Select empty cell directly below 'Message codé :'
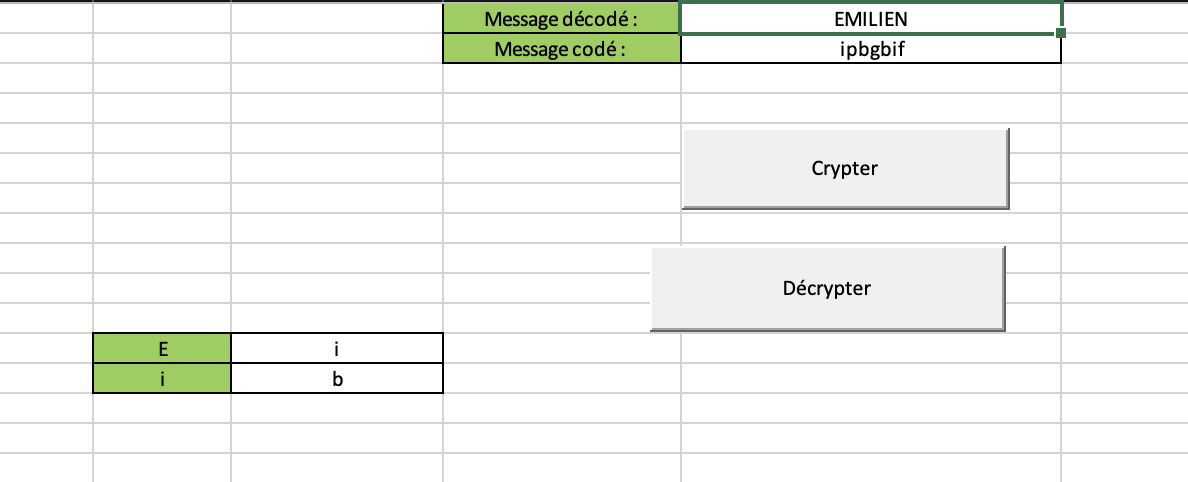Viewport: 1188px width, 482px height. (x=561, y=78)
